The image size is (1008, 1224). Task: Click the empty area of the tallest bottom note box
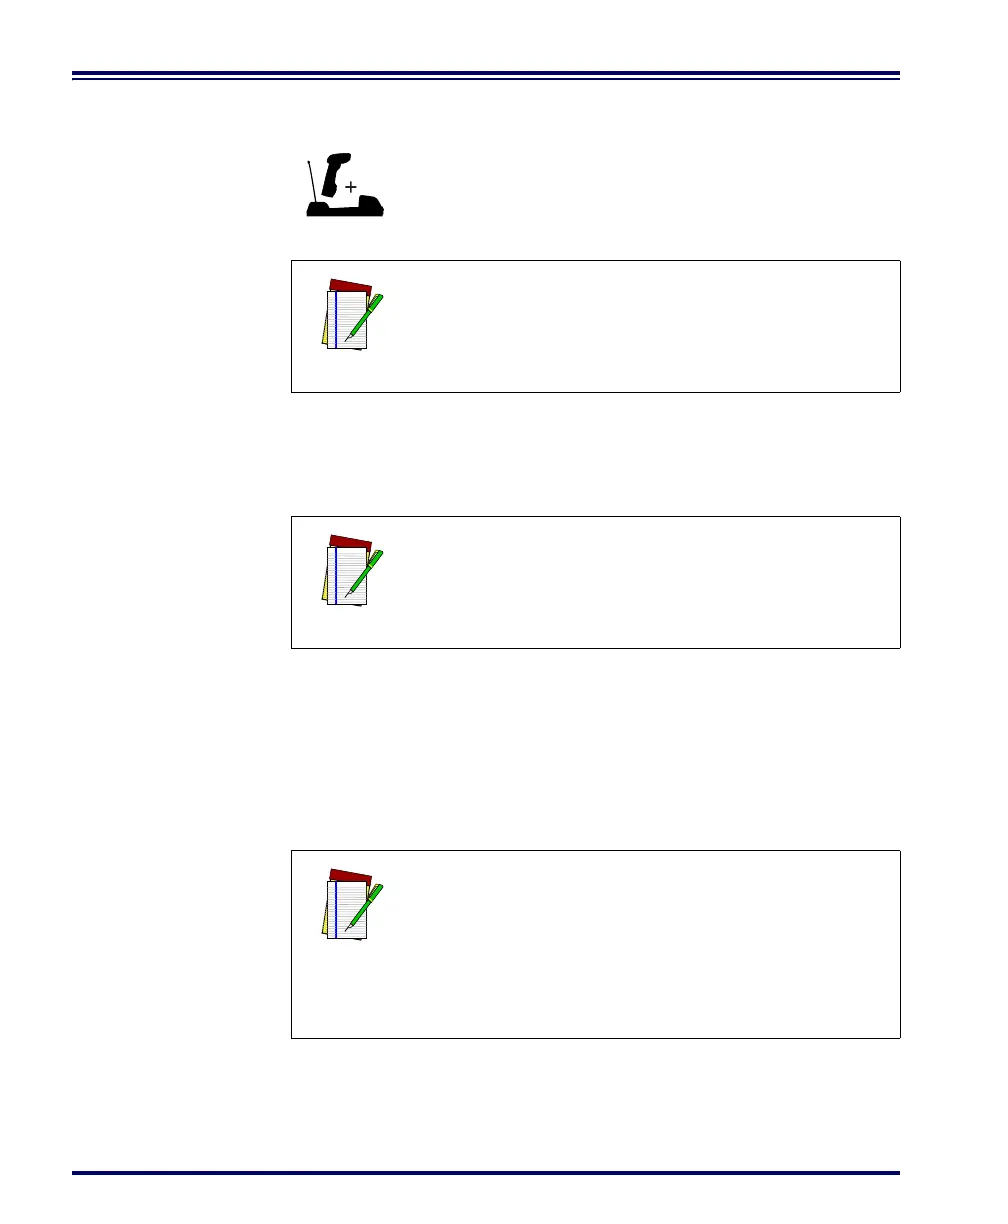(640, 944)
